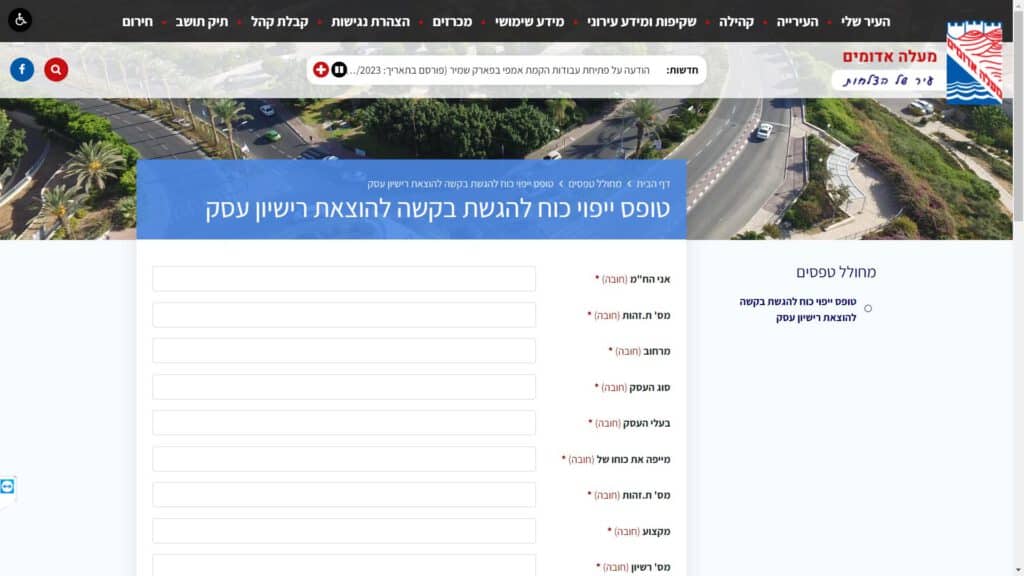Click the 'אני הח"מ' input field
The height and width of the screenshot is (576, 1024).
pyautogui.click(x=344, y=279)
